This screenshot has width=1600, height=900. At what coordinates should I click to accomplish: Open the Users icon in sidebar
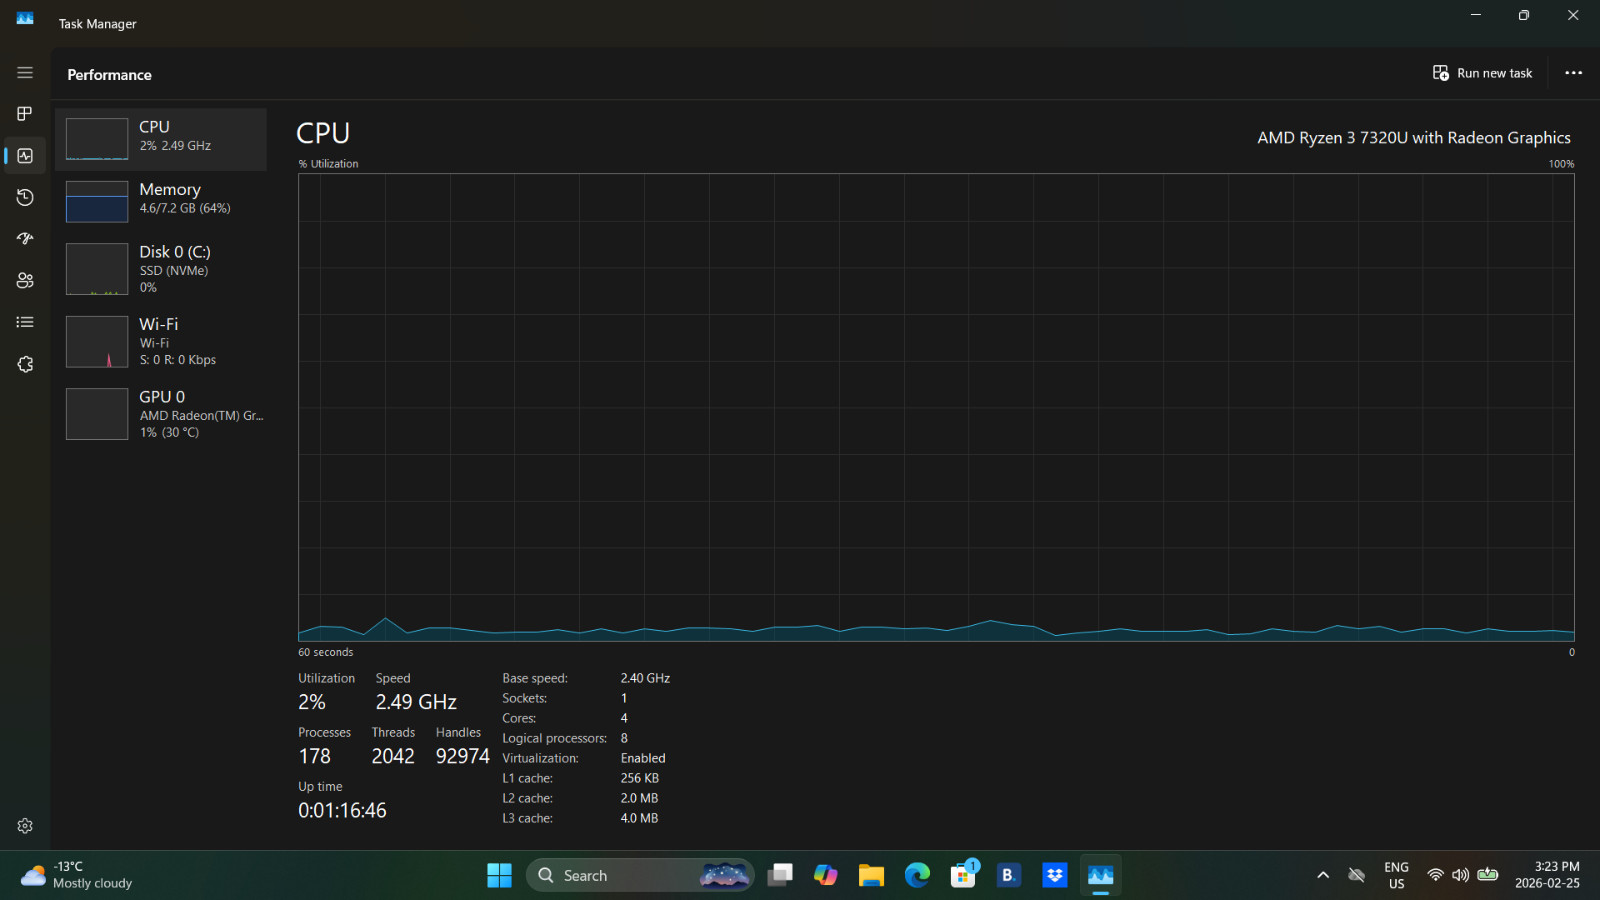tap(25, 281)
